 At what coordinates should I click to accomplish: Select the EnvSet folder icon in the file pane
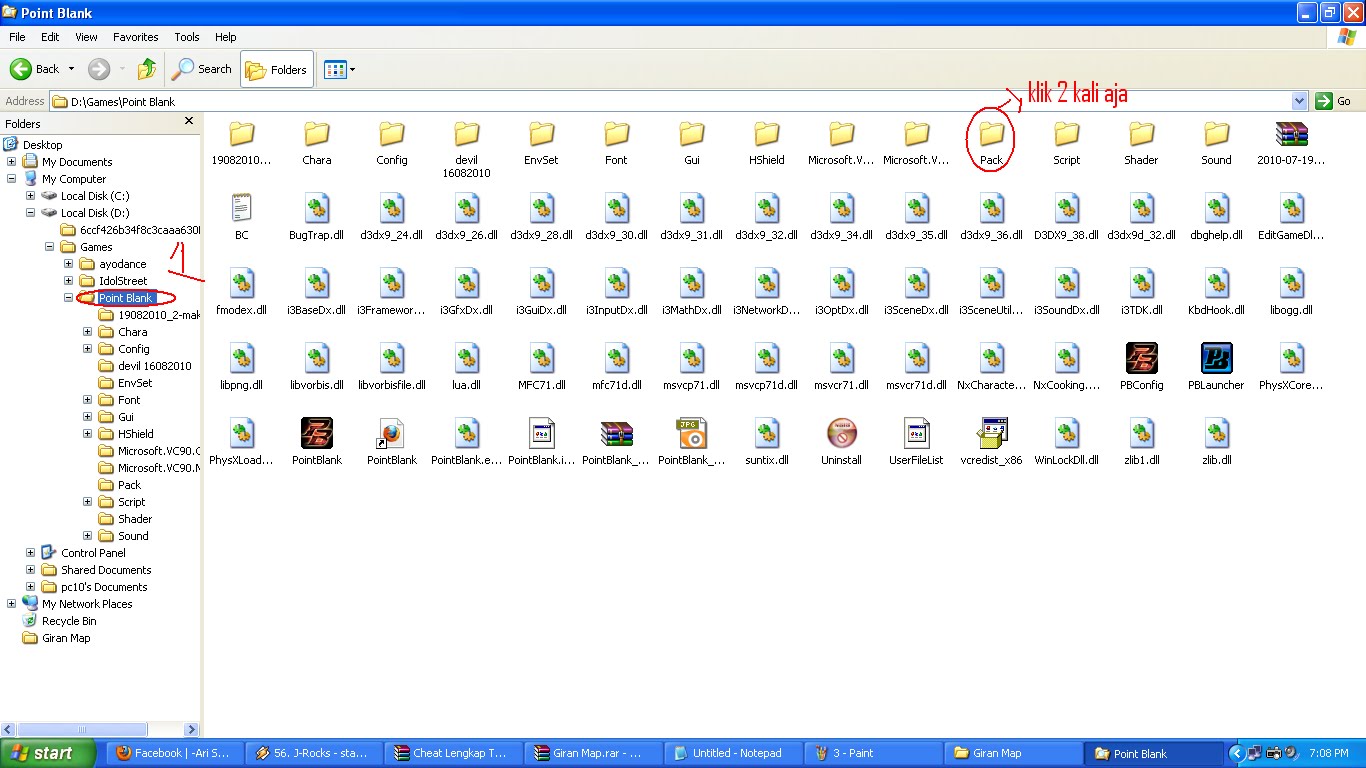542,133
